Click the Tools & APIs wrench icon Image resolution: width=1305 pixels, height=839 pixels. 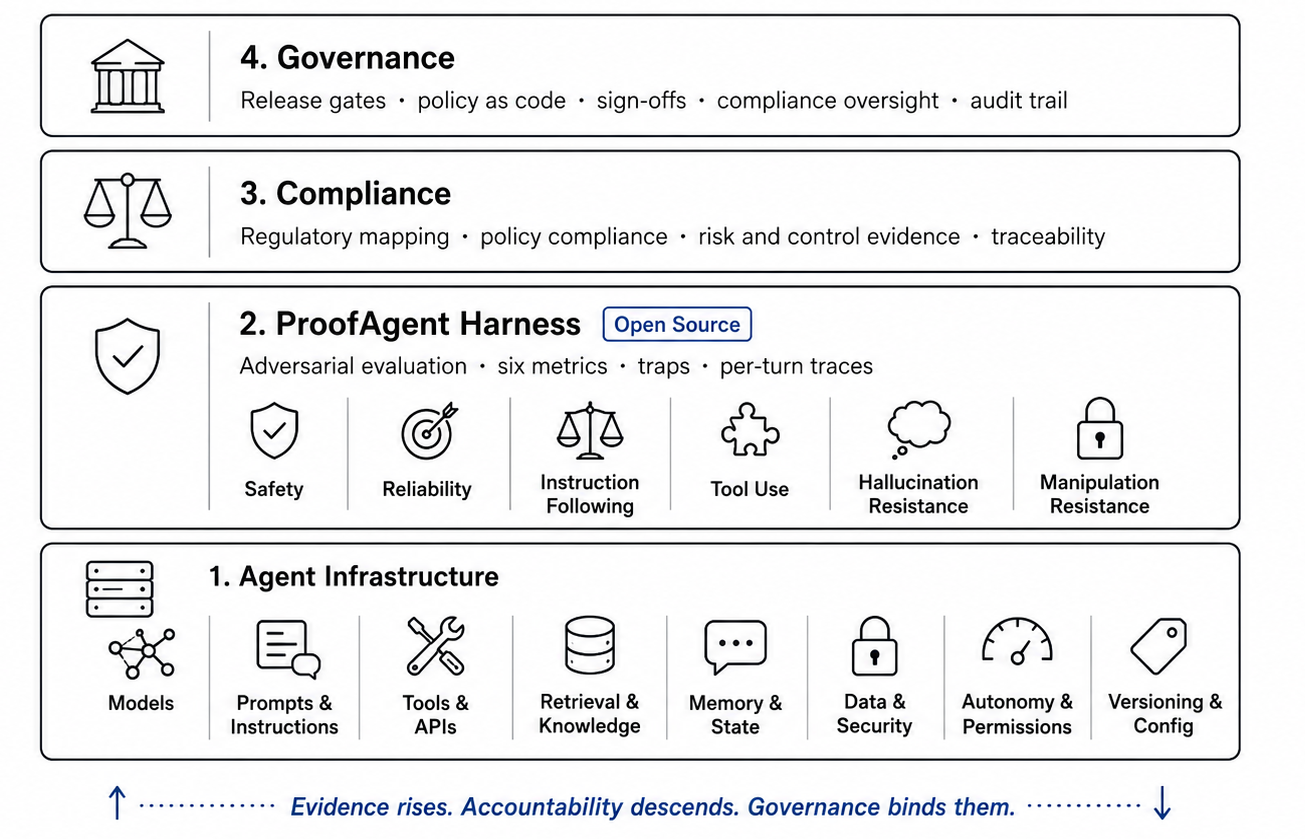(x=435, y=646)
